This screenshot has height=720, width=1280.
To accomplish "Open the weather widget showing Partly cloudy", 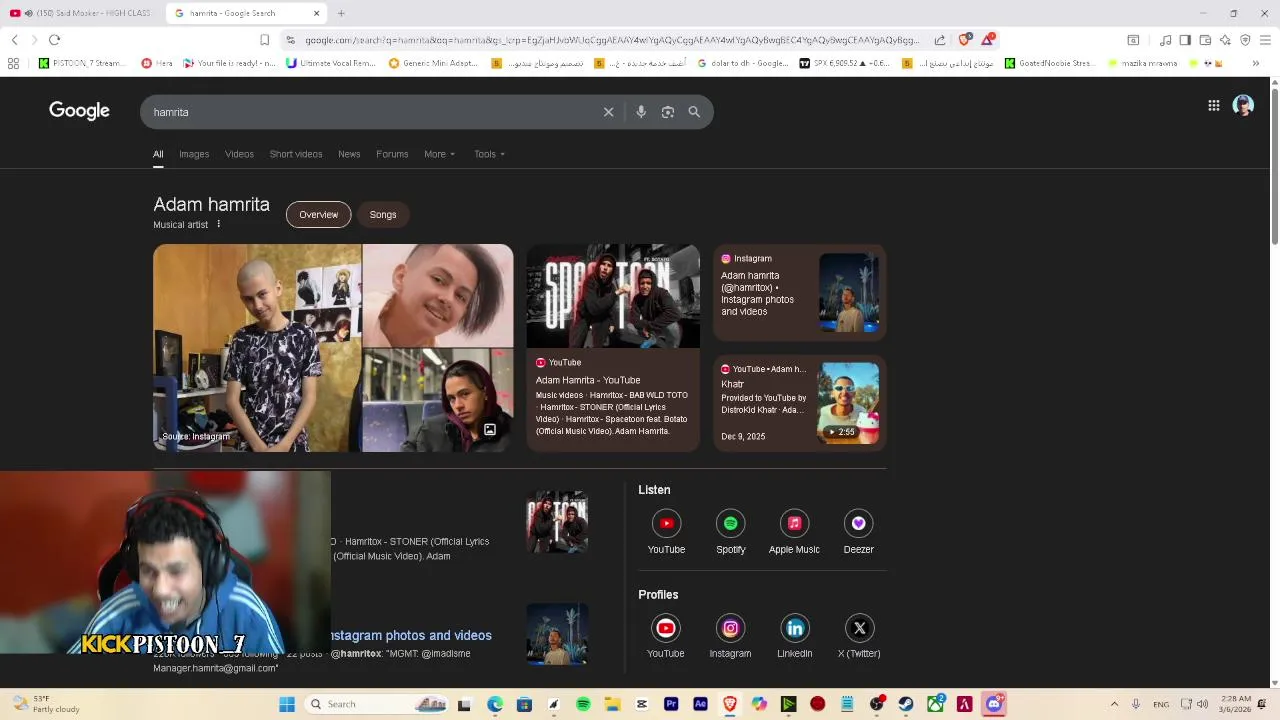I will pyautogui.click(x=45, y=704).
